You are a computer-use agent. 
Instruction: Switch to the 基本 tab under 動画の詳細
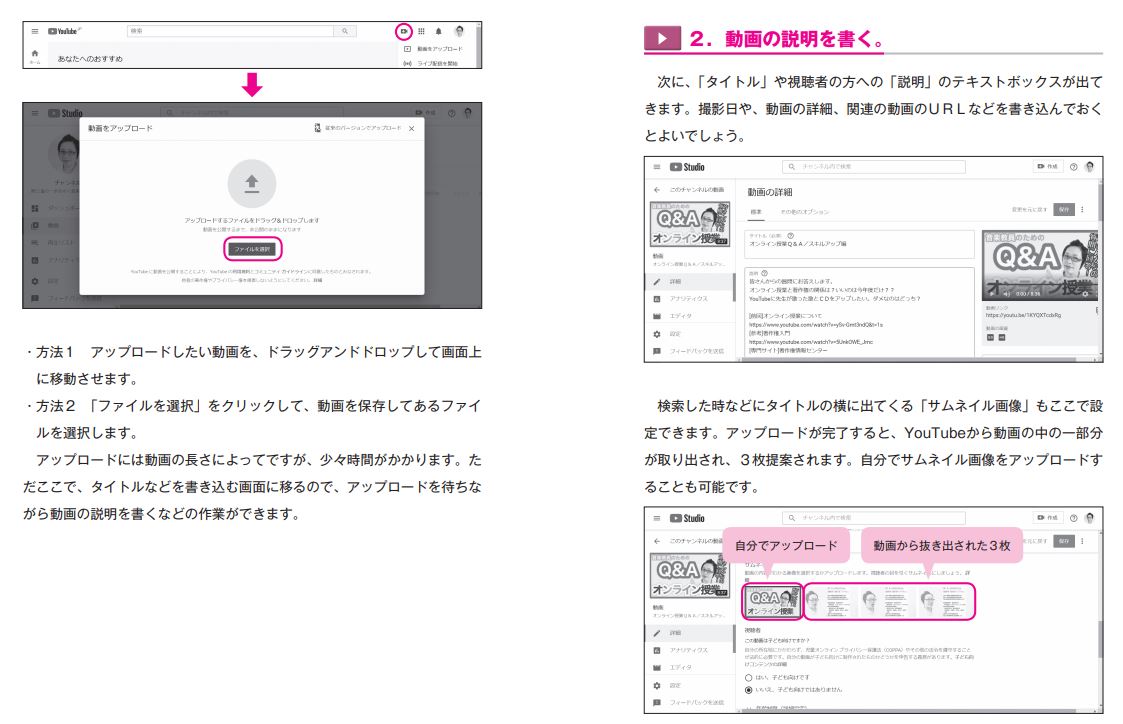point(756,212)
